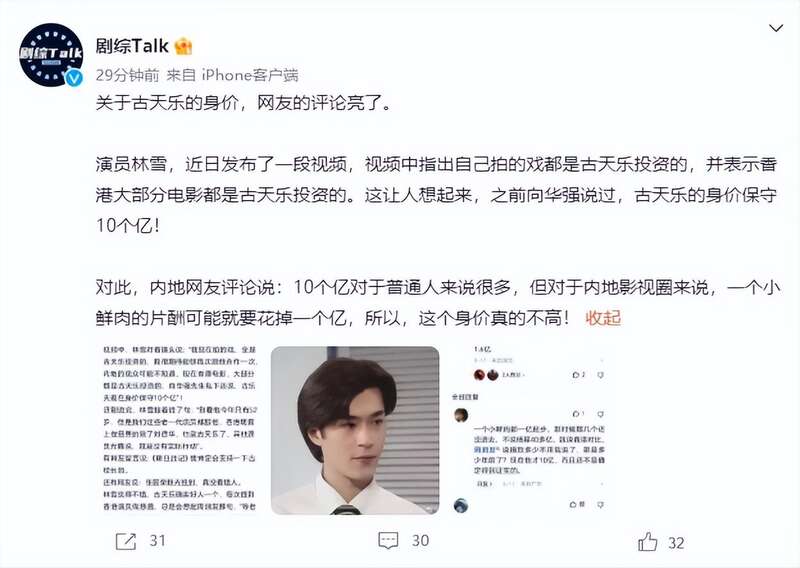Click the repost share icon
Image resolution: width=800 pixels, height=568 pixels.
tap(126, 541)
